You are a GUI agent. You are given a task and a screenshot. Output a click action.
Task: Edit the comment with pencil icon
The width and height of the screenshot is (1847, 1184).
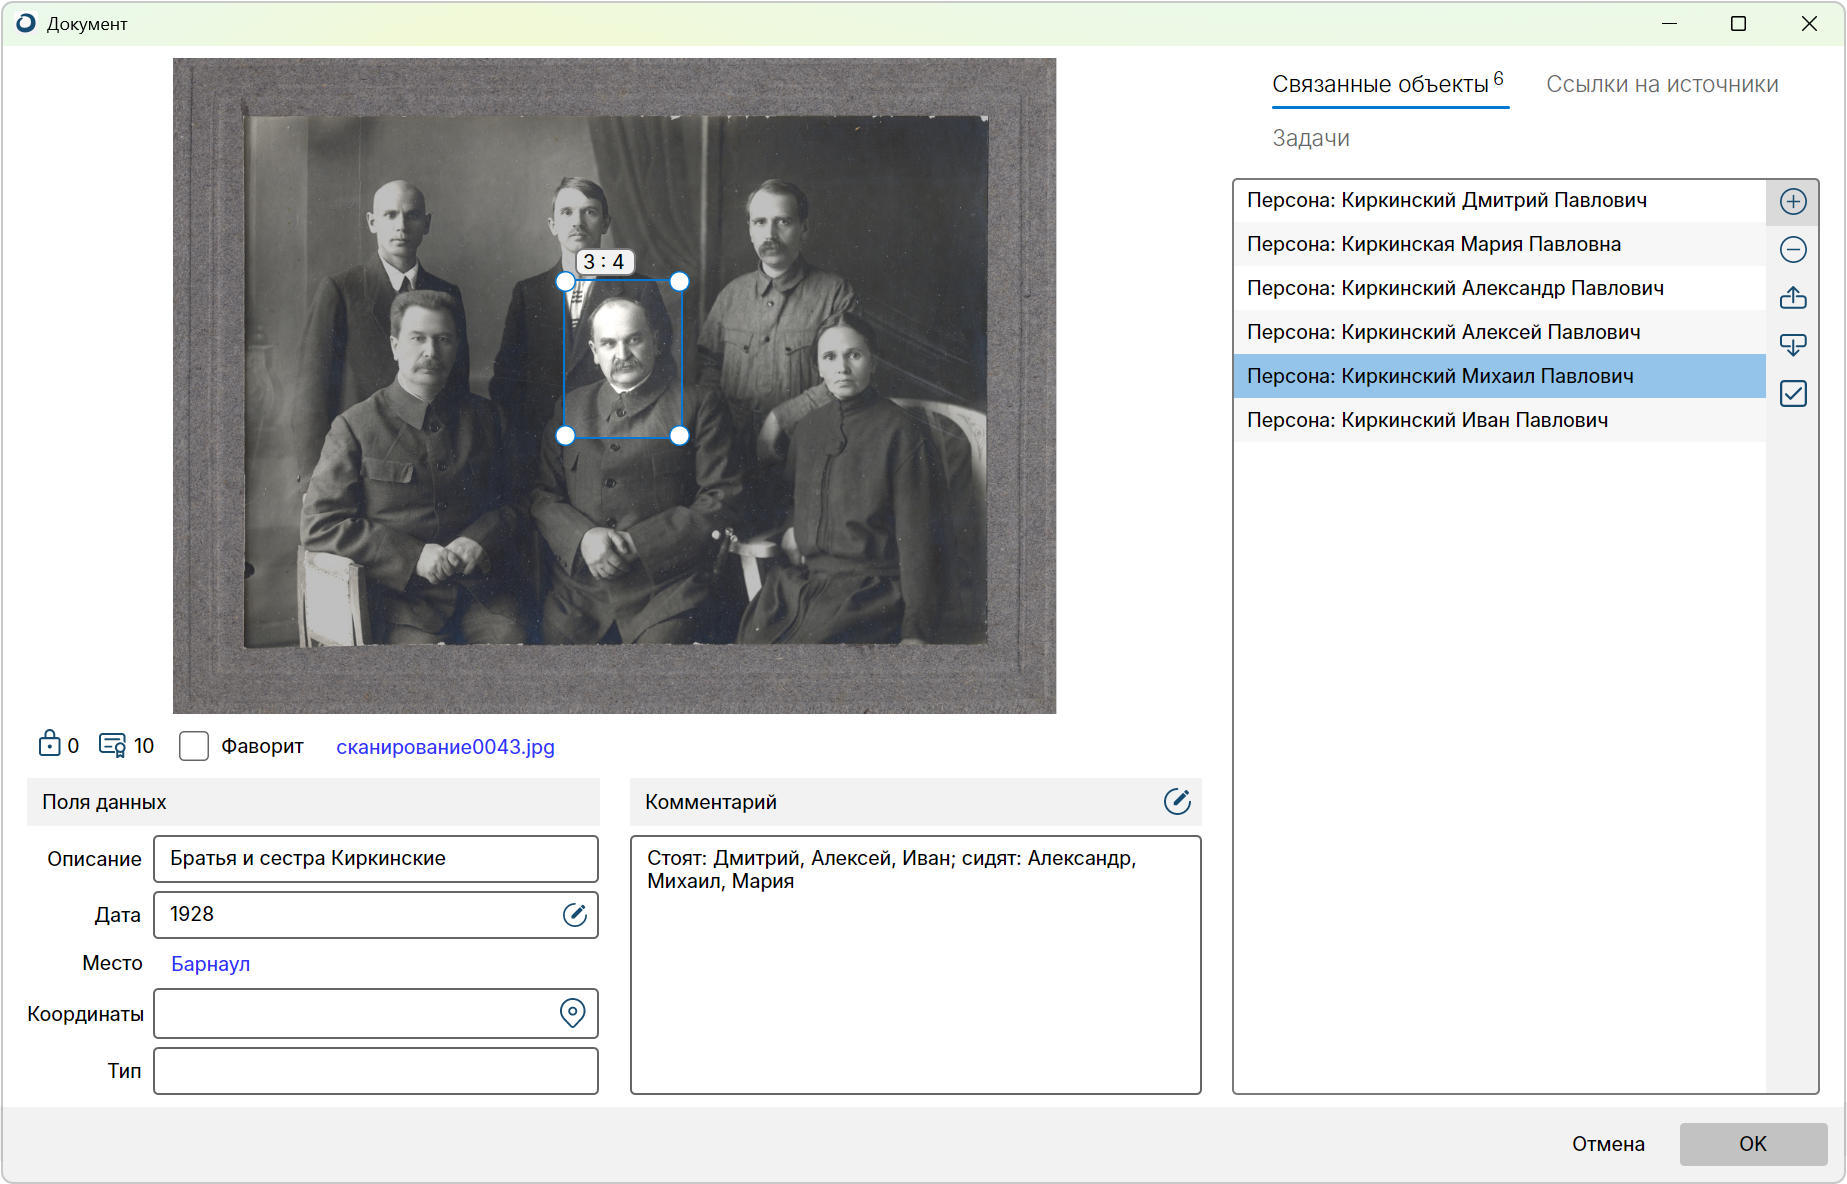[x=1177, y=801]
